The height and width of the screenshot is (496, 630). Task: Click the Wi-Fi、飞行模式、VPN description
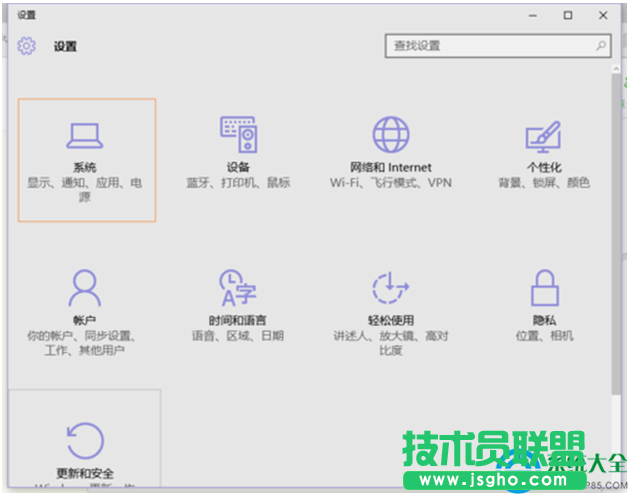[x=391, y=183]
